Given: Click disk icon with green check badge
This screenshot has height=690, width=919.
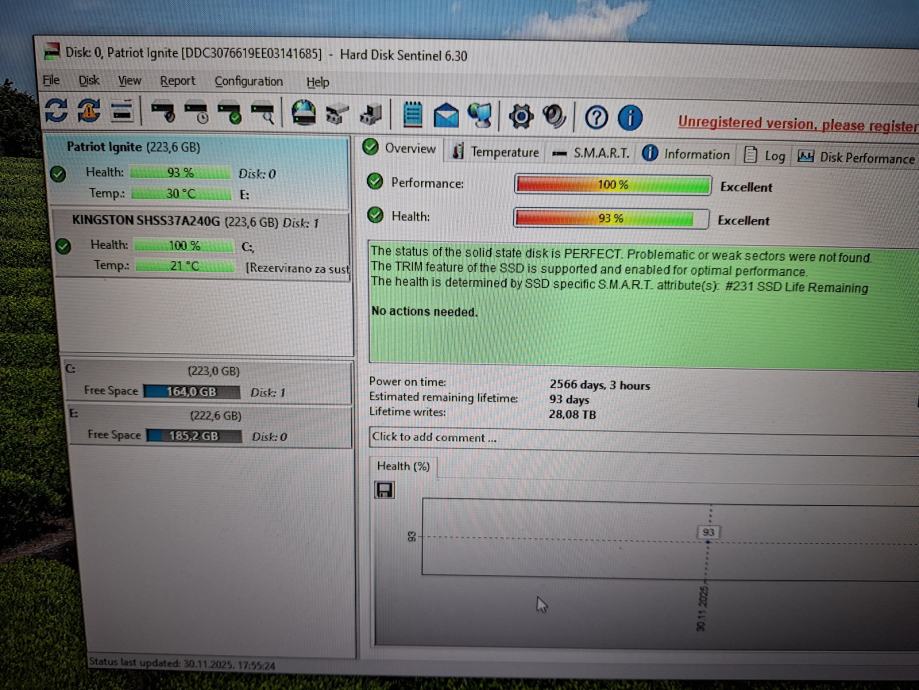Looking at the screenshot, I should pyautogui.click(x=229, y=113).
